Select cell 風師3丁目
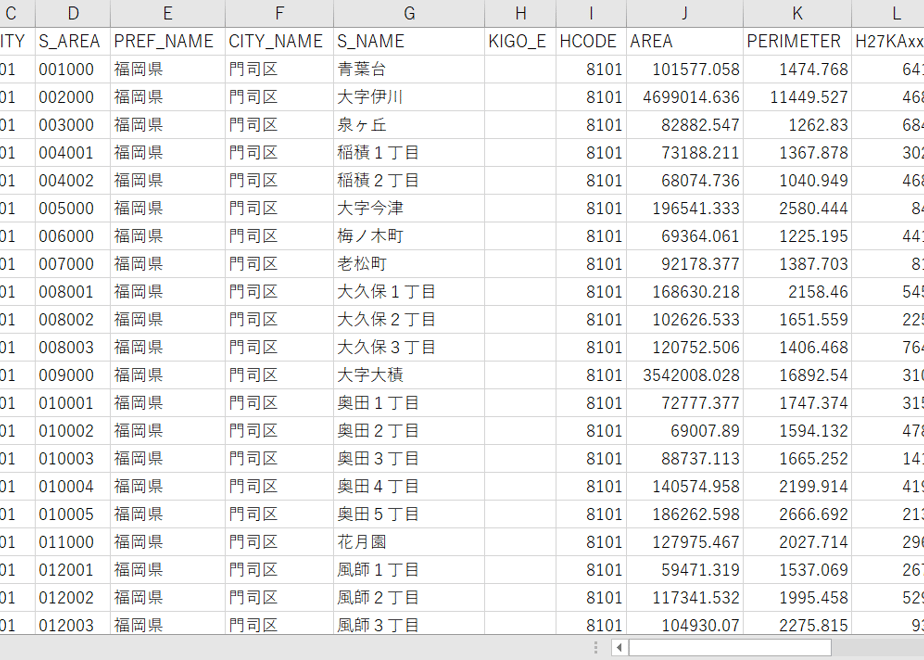Image resolution: width=924 pixels, height=660 pixels. [x=409, y=625]
